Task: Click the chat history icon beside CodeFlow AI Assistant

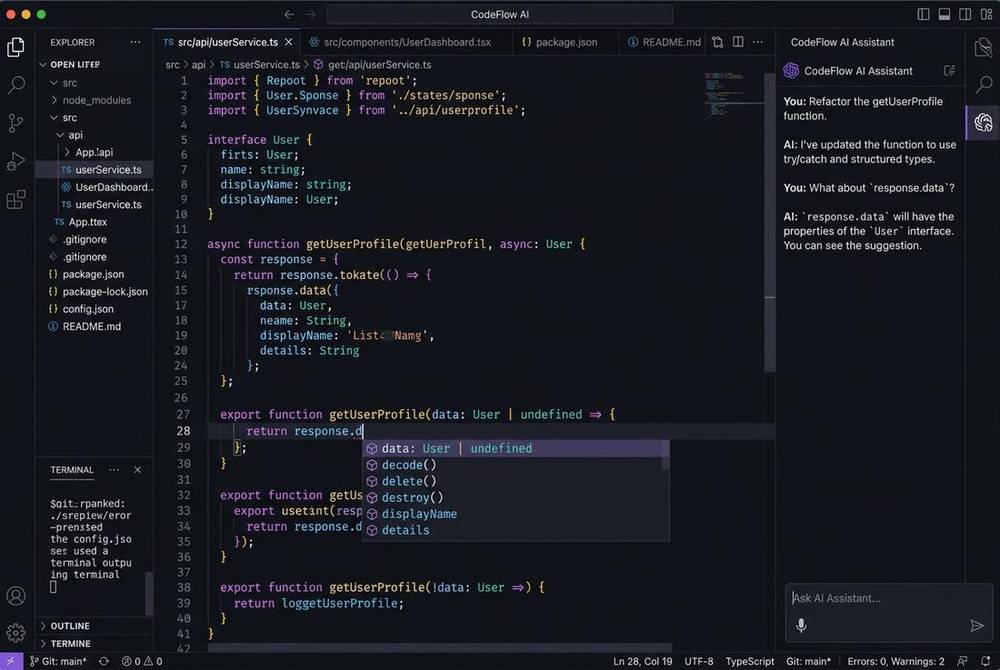Action: pyautogui.click(x=950, y=71)
